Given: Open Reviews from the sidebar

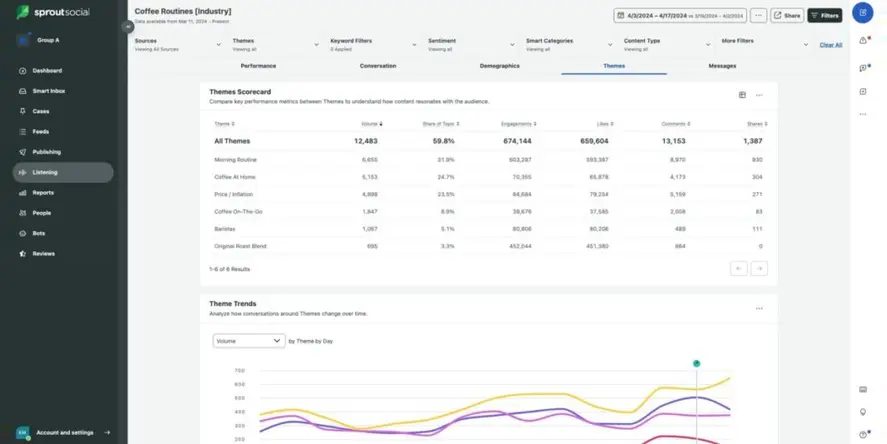Looking at the screenshot, I should (x=42, y=253).
